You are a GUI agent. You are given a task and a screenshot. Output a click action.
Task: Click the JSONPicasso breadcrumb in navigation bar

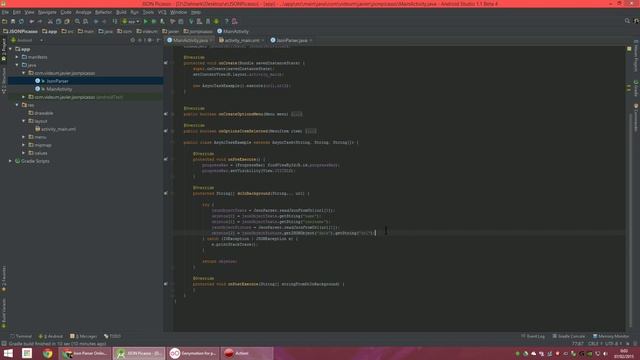[20, 31]
